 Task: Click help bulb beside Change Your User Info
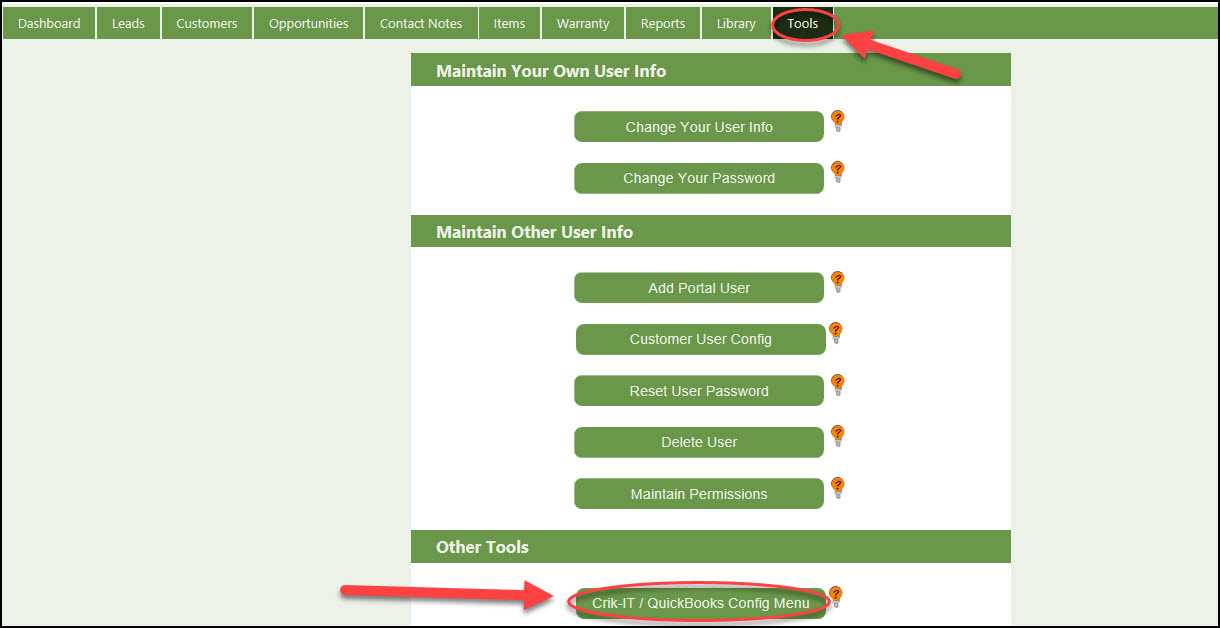click(838, 121)
